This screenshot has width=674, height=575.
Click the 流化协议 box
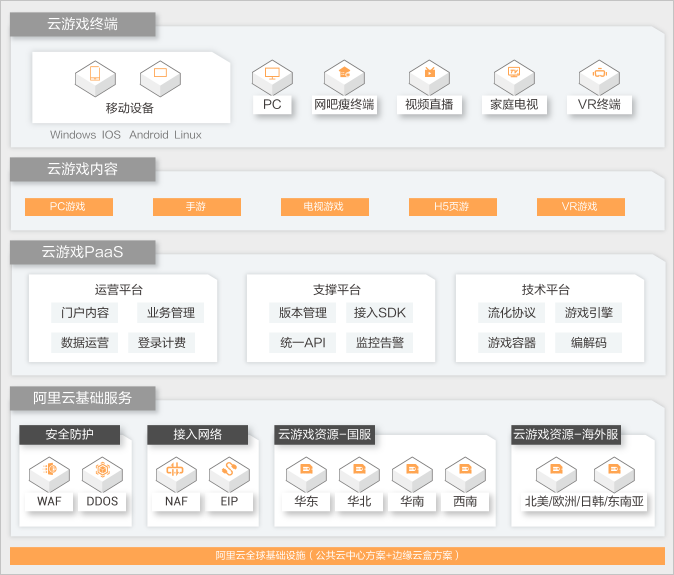tap(512, 313)
